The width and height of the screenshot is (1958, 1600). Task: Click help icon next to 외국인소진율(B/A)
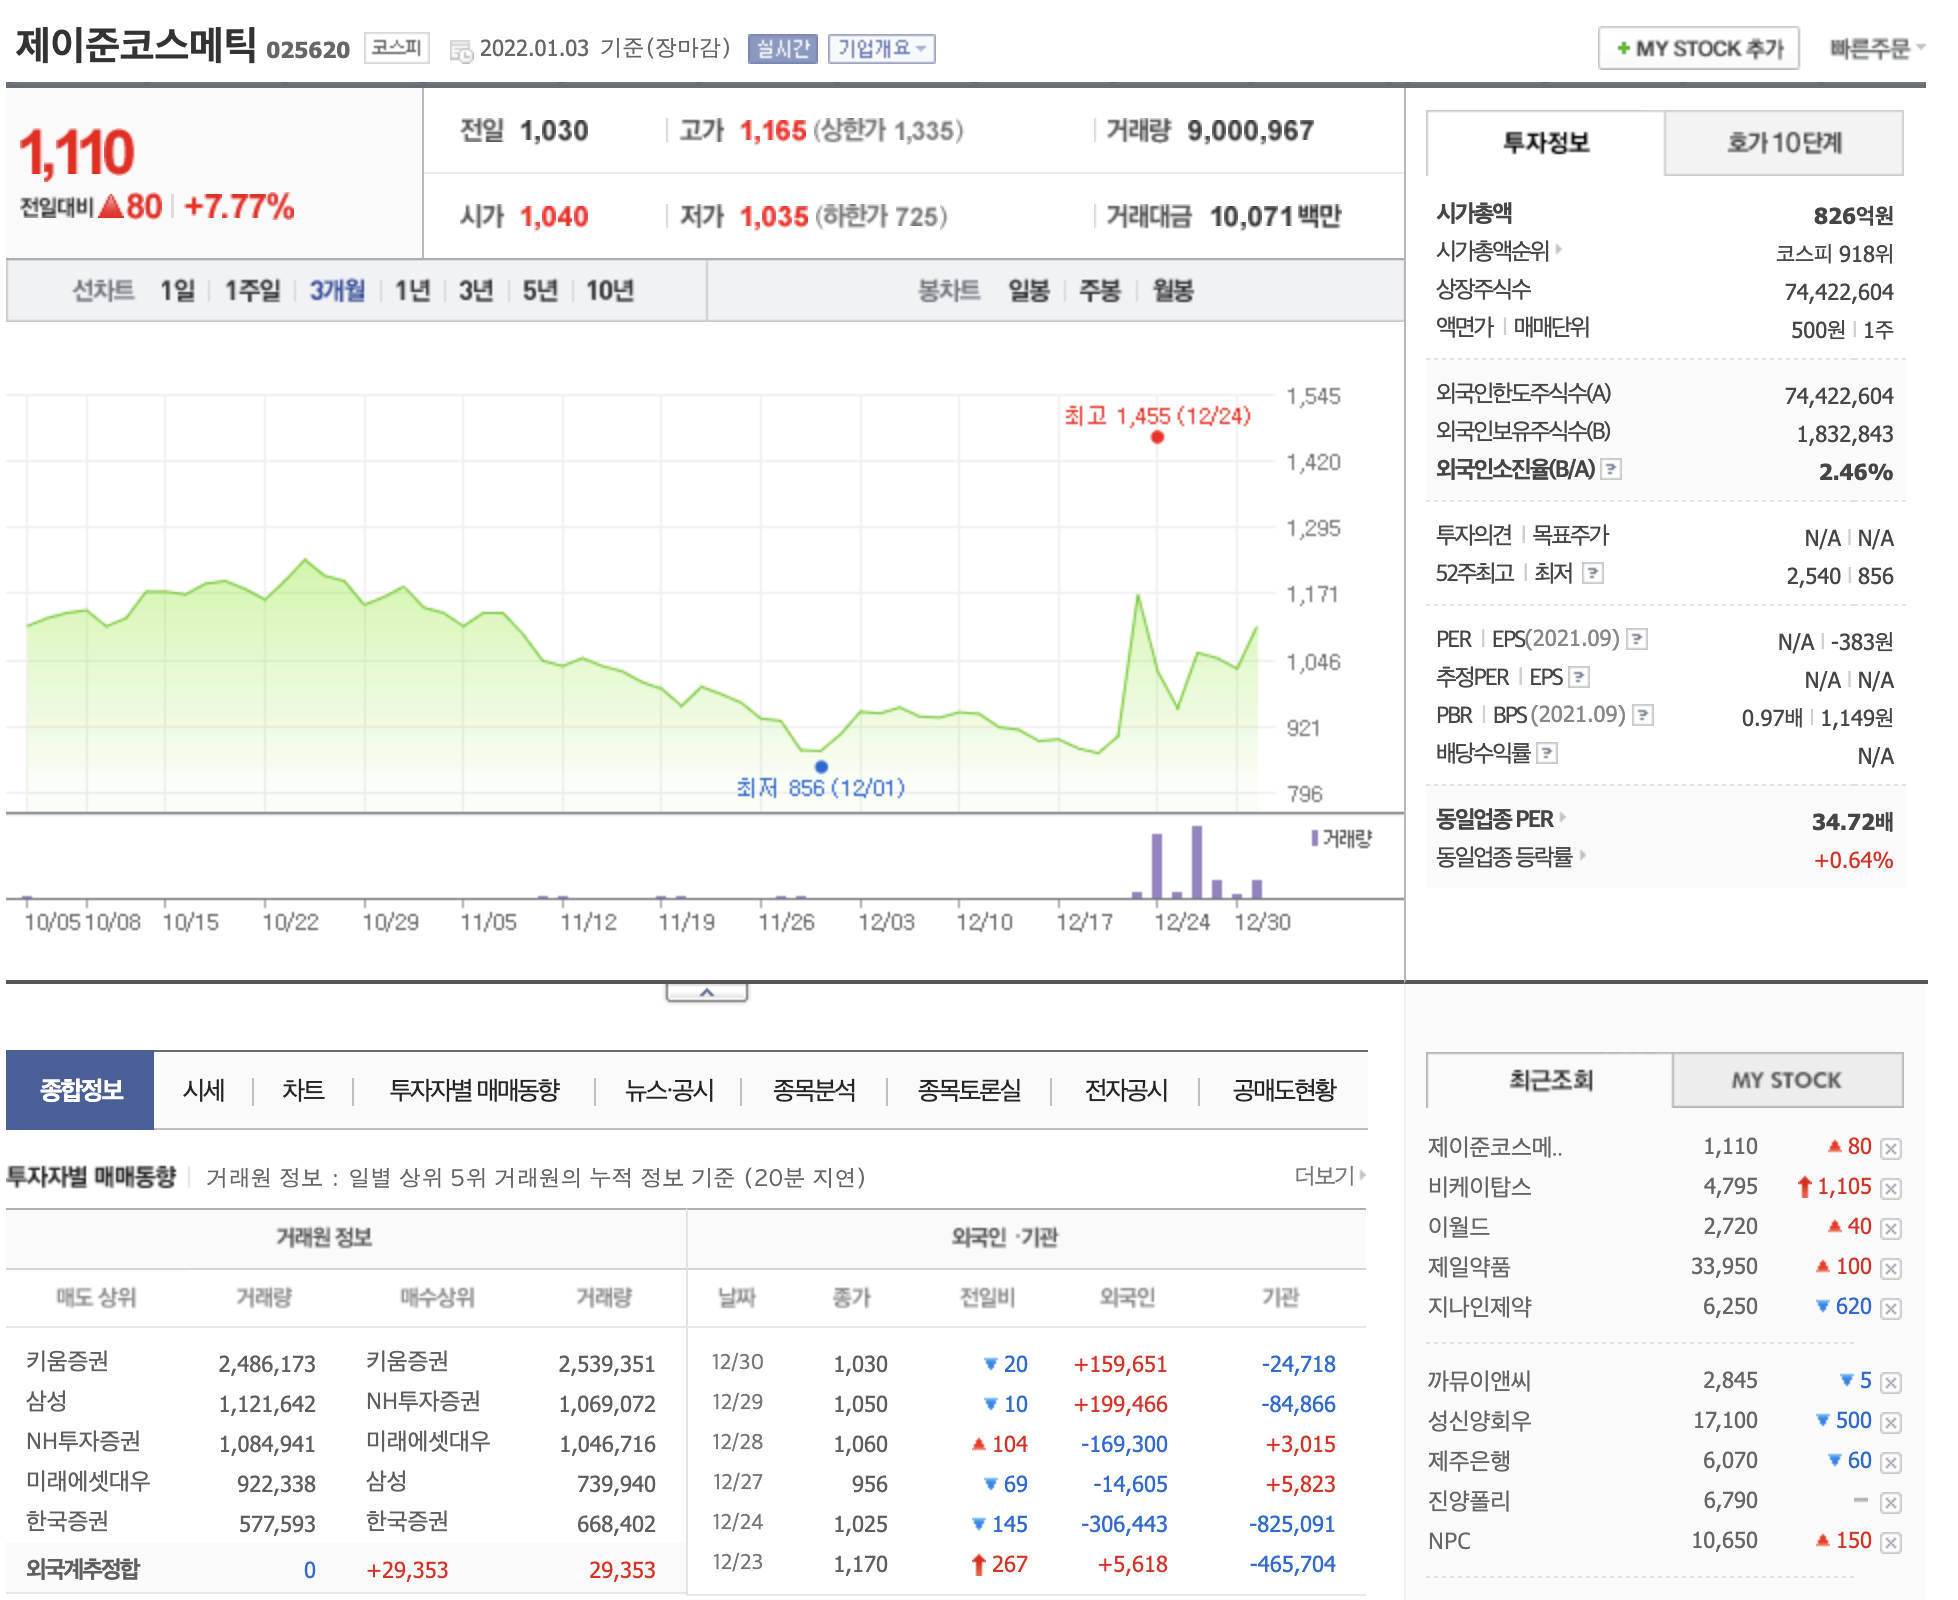tap(1610, 469)
